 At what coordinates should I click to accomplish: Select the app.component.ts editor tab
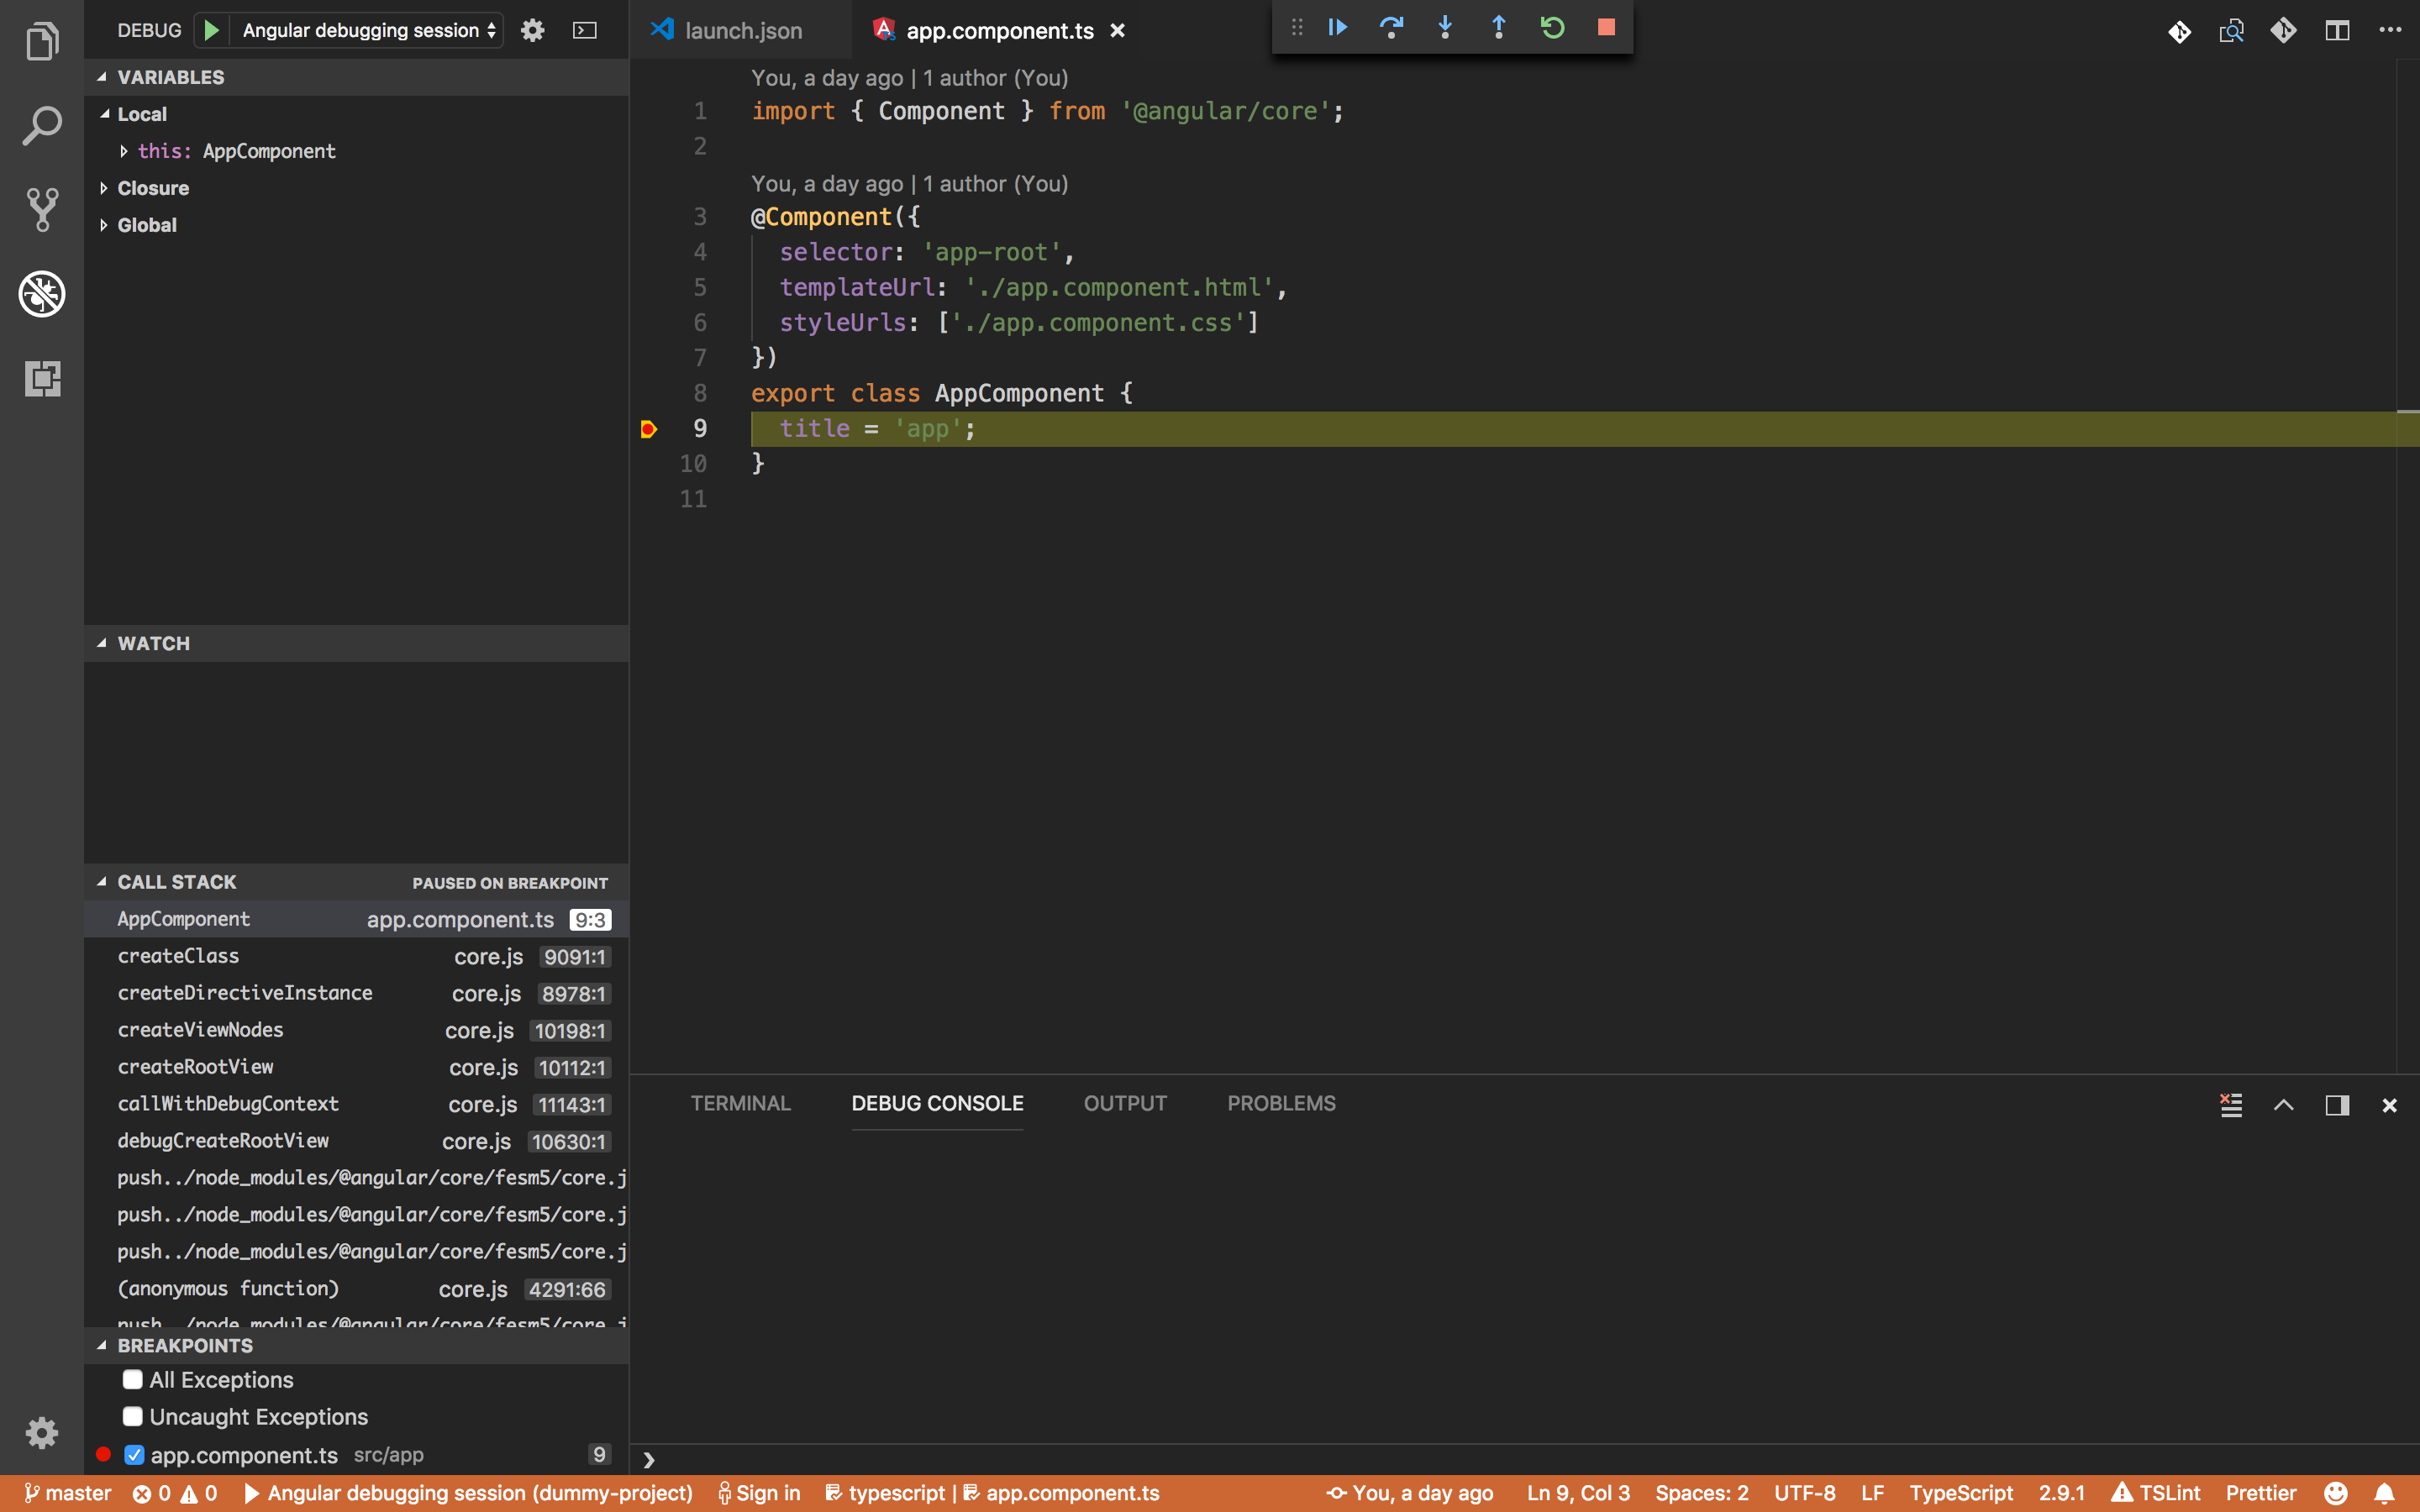pyautogui.click(x=998, y=30)
